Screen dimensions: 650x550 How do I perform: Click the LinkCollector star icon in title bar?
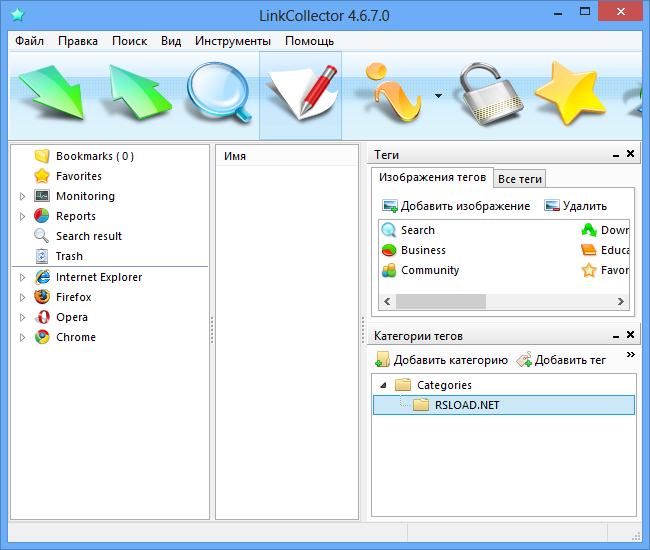coord(18,15)
